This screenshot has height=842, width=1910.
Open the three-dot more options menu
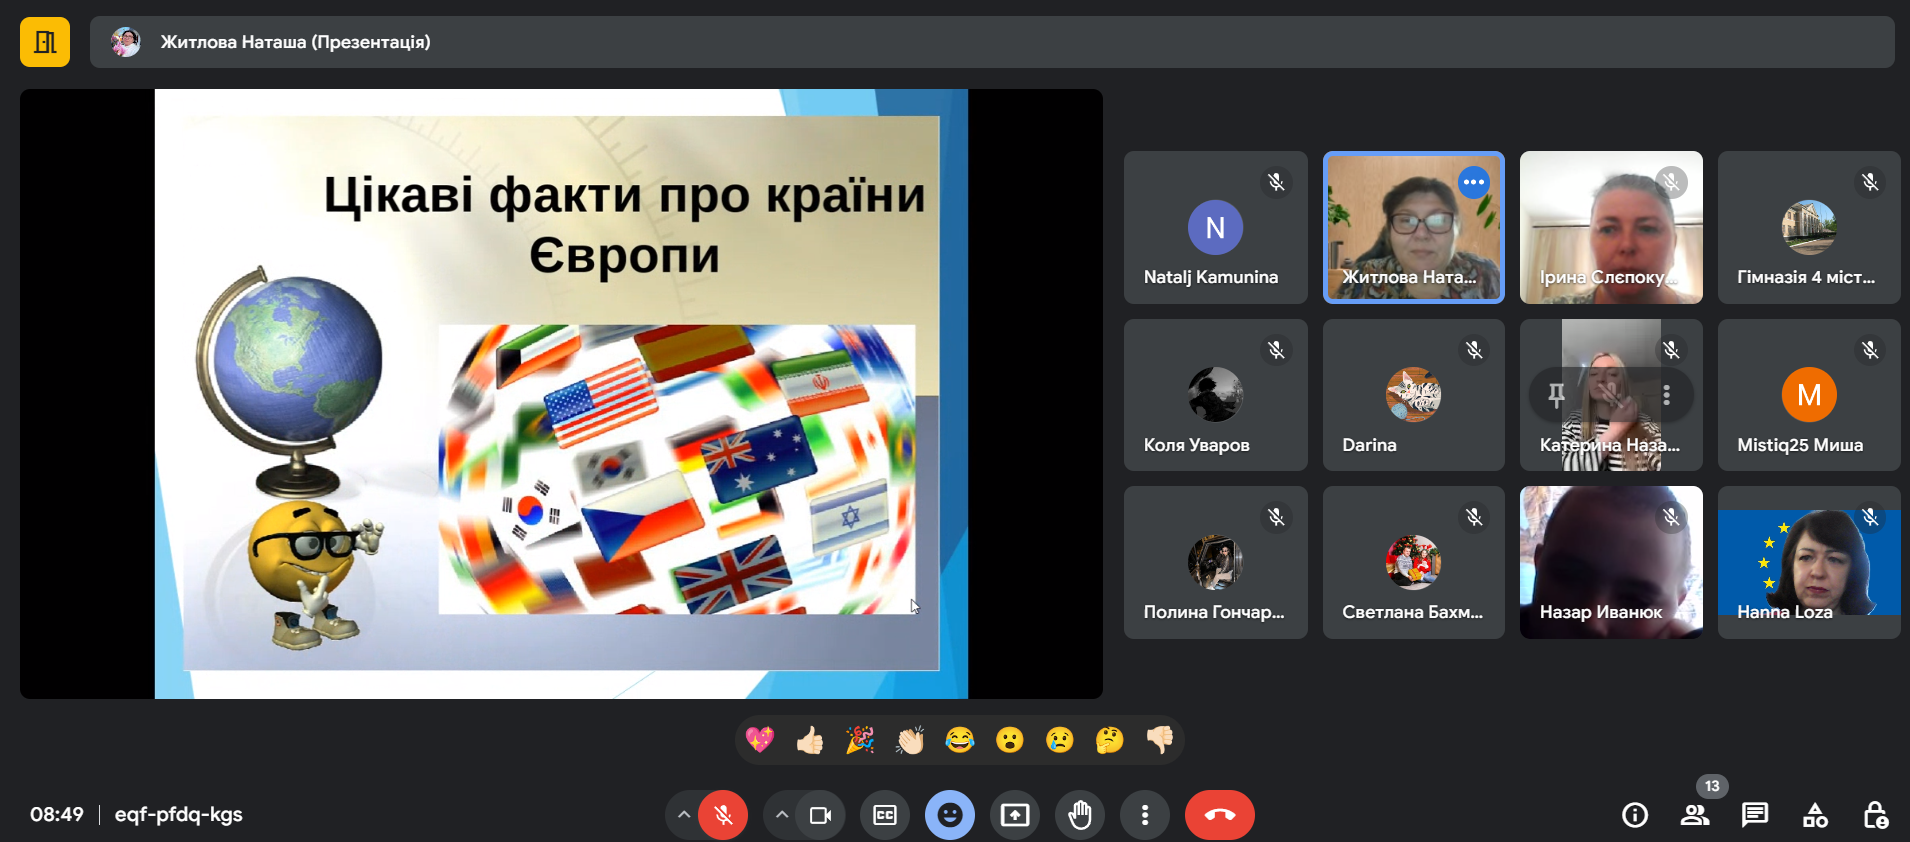1145,815
